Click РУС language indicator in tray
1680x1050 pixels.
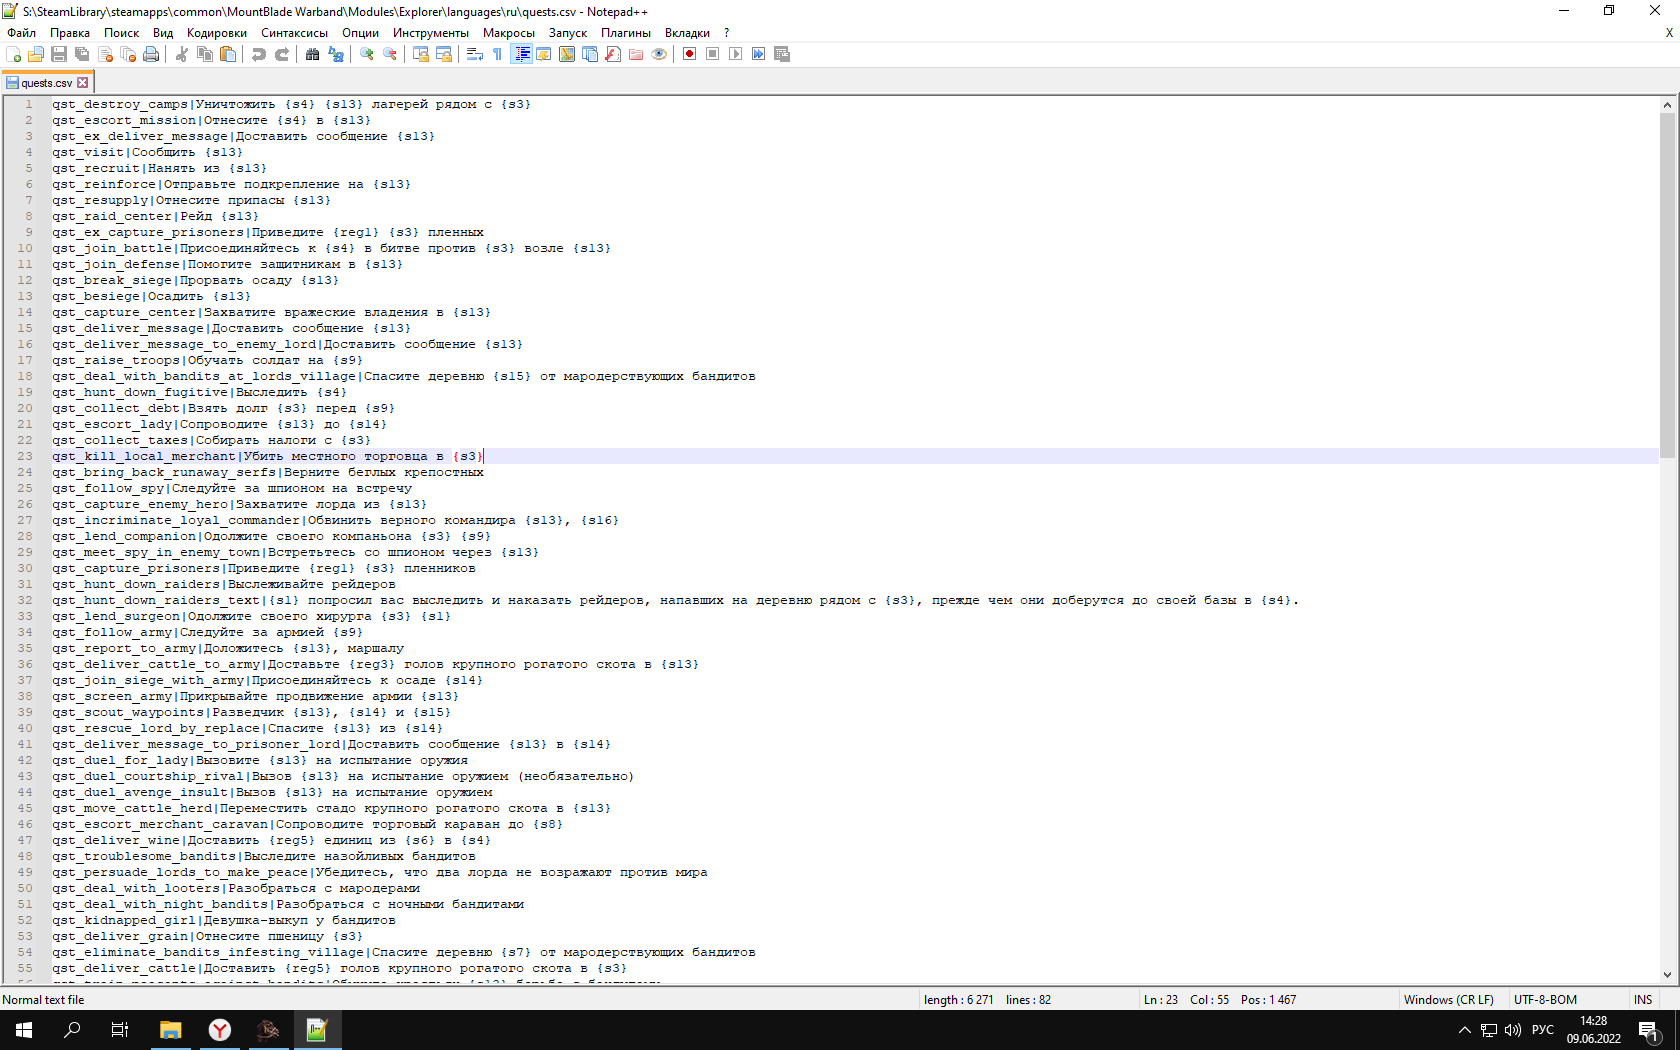[1543, 1030]
